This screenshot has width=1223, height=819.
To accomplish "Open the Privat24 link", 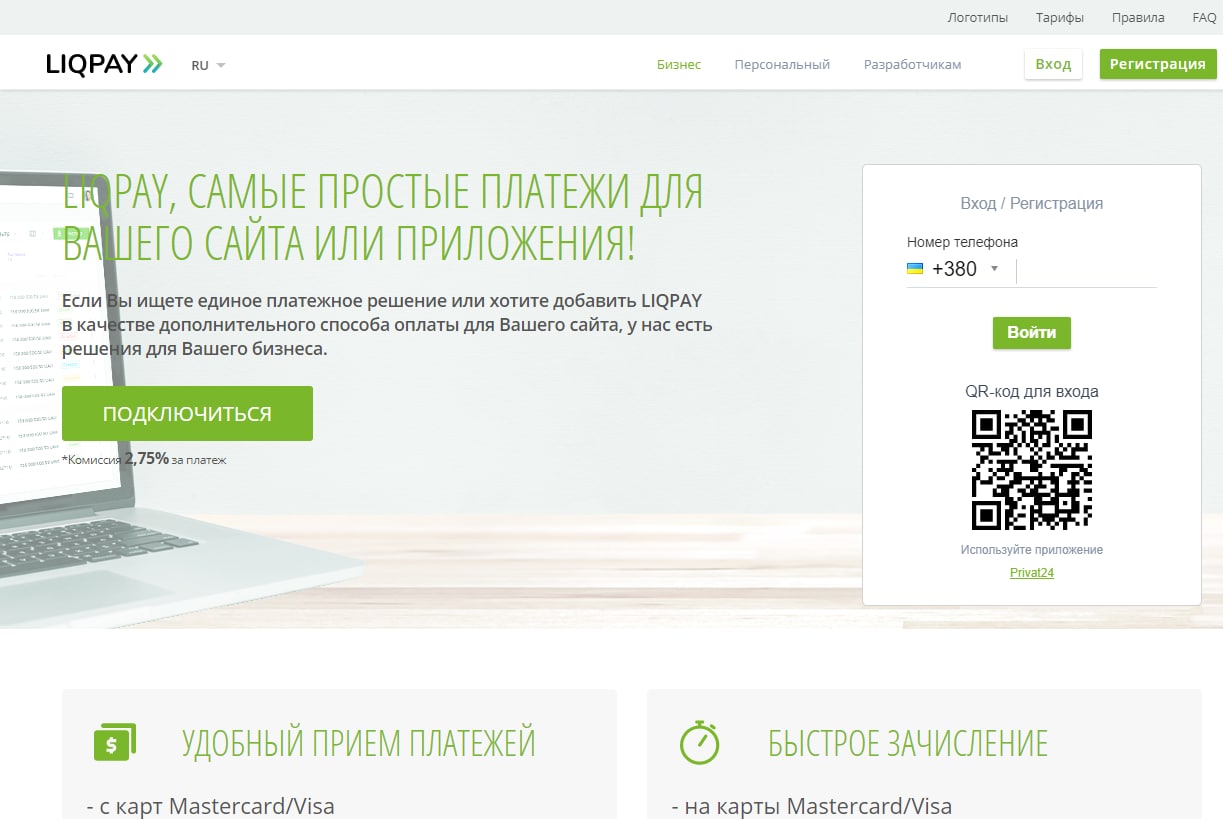I will click(1032, 573).
